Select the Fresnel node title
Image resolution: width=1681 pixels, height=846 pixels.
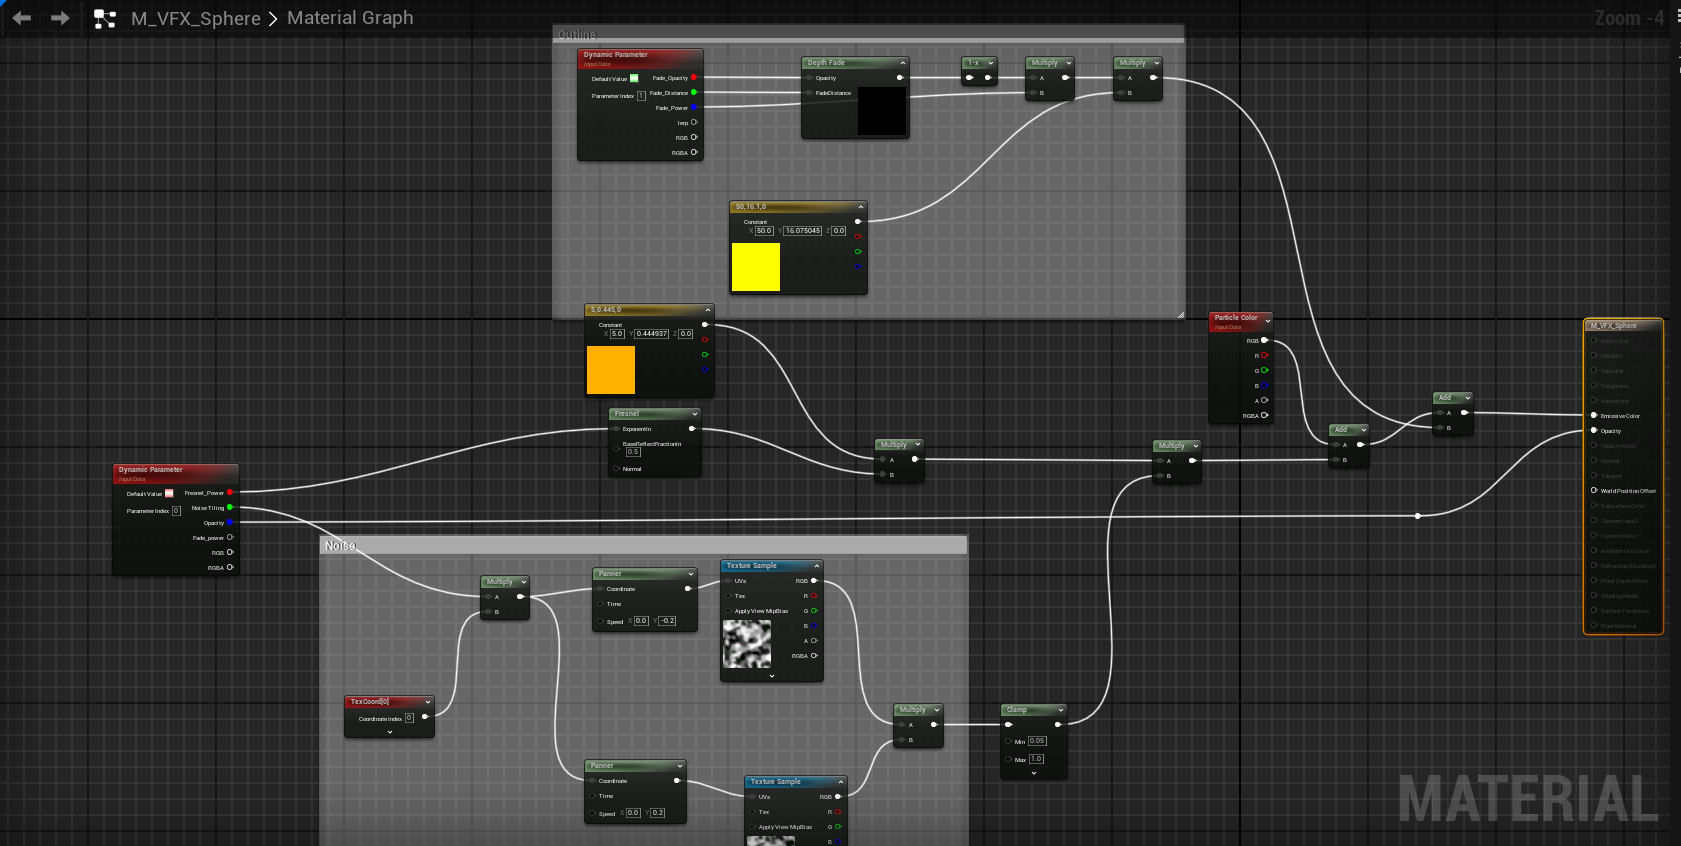(627, 414)
